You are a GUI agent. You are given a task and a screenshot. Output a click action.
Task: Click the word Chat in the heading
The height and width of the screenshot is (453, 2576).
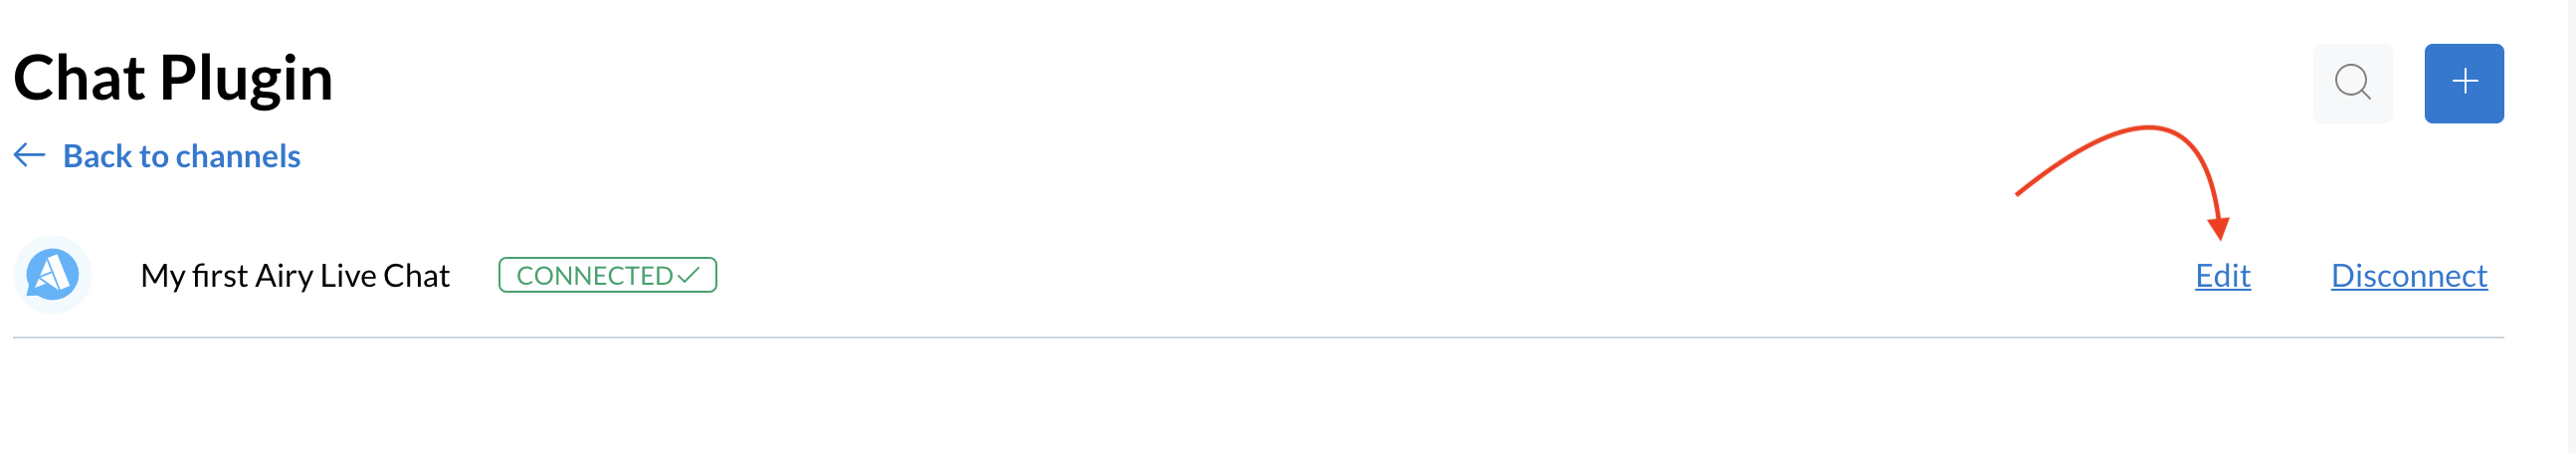pos(79,78)
